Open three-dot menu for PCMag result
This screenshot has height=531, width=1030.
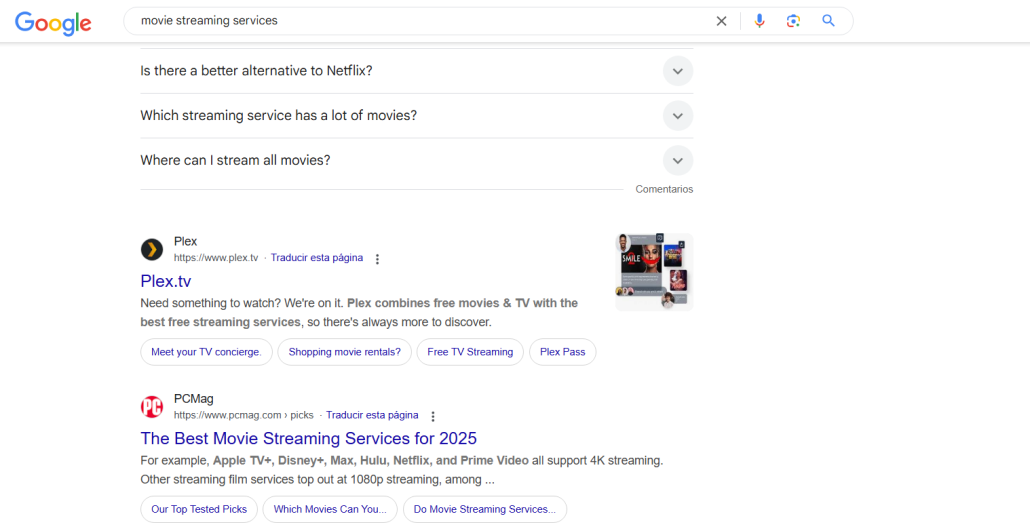coord(432,416)
